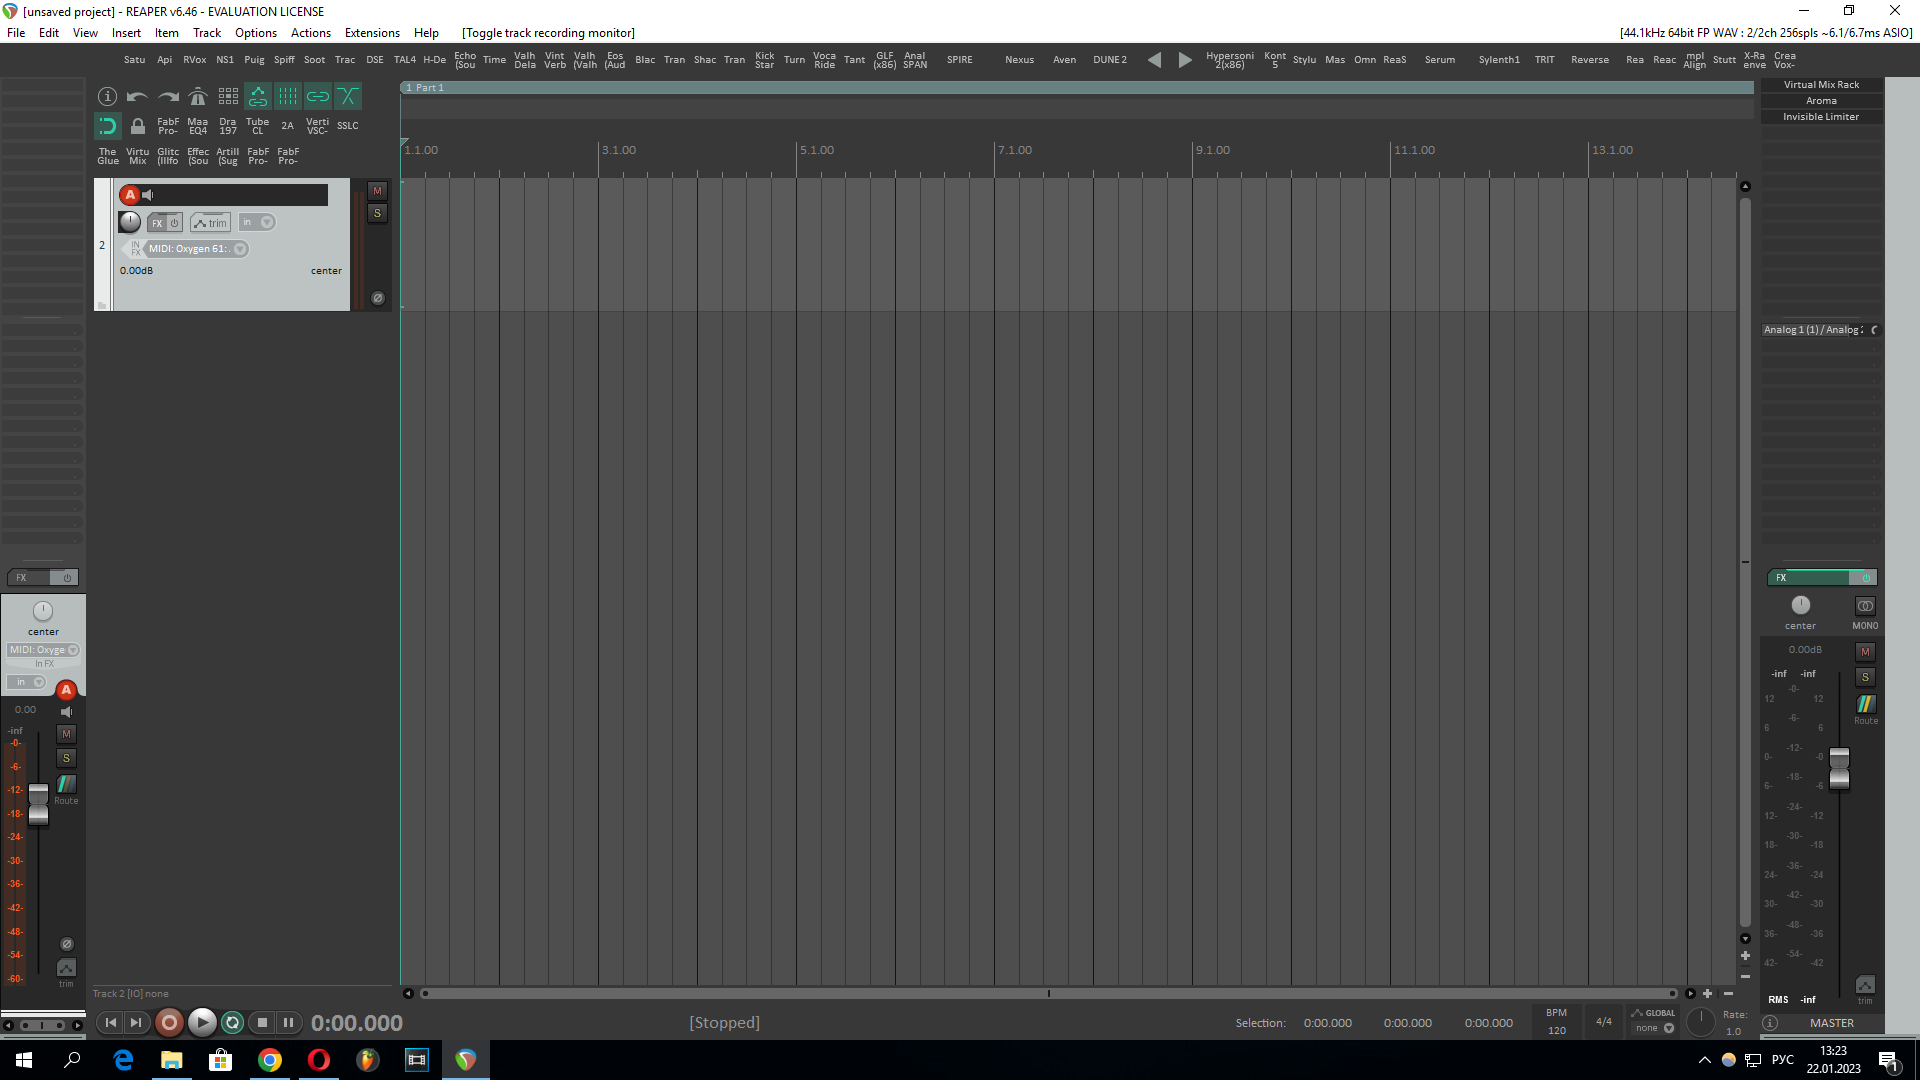The image size is (1920, 1080).
Task: Solo track 2 with S button
Action: pos(377,213)
